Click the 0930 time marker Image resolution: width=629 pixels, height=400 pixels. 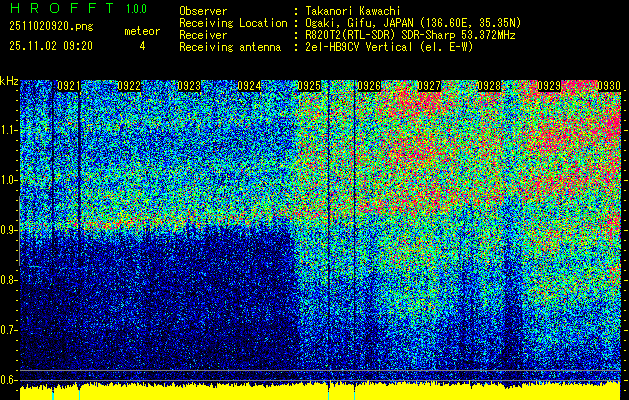coord(609,86)
